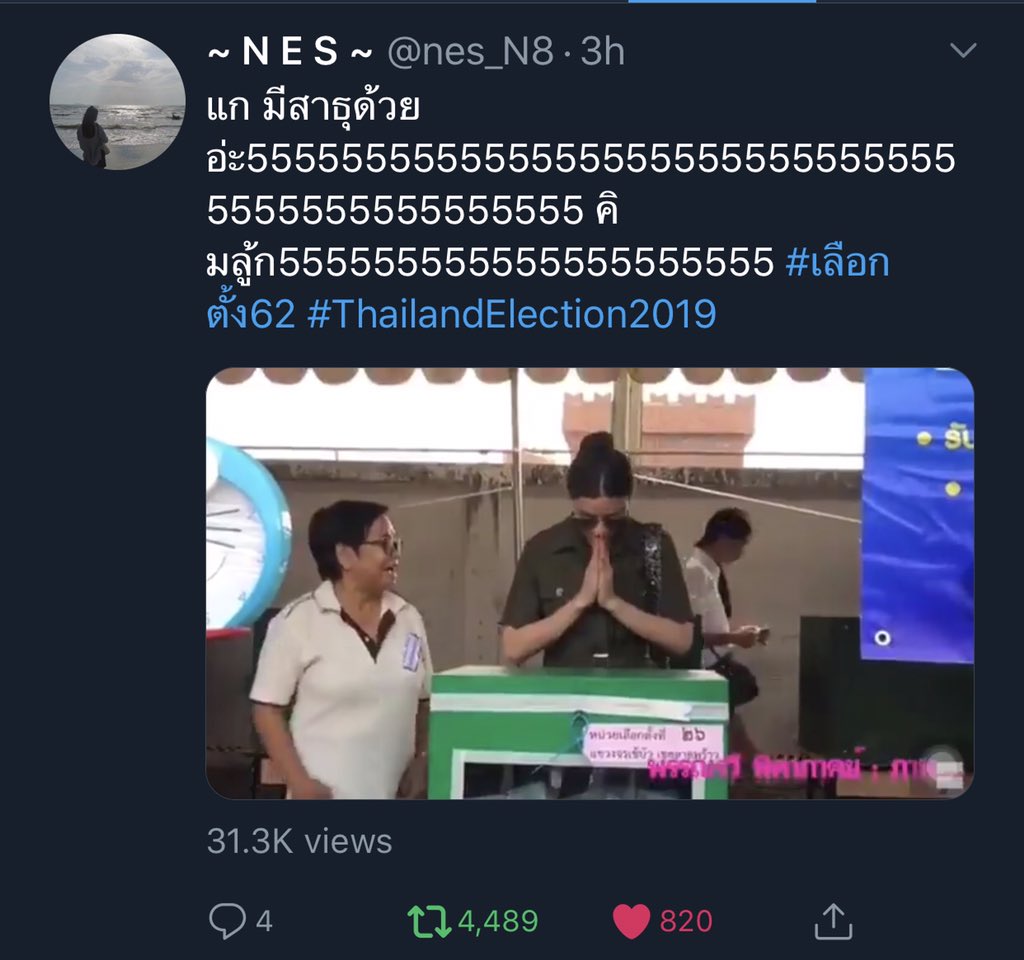Click the 3h timestamp
The height and width of the screenshot is (960, 1024).
[x=602, y=51]
